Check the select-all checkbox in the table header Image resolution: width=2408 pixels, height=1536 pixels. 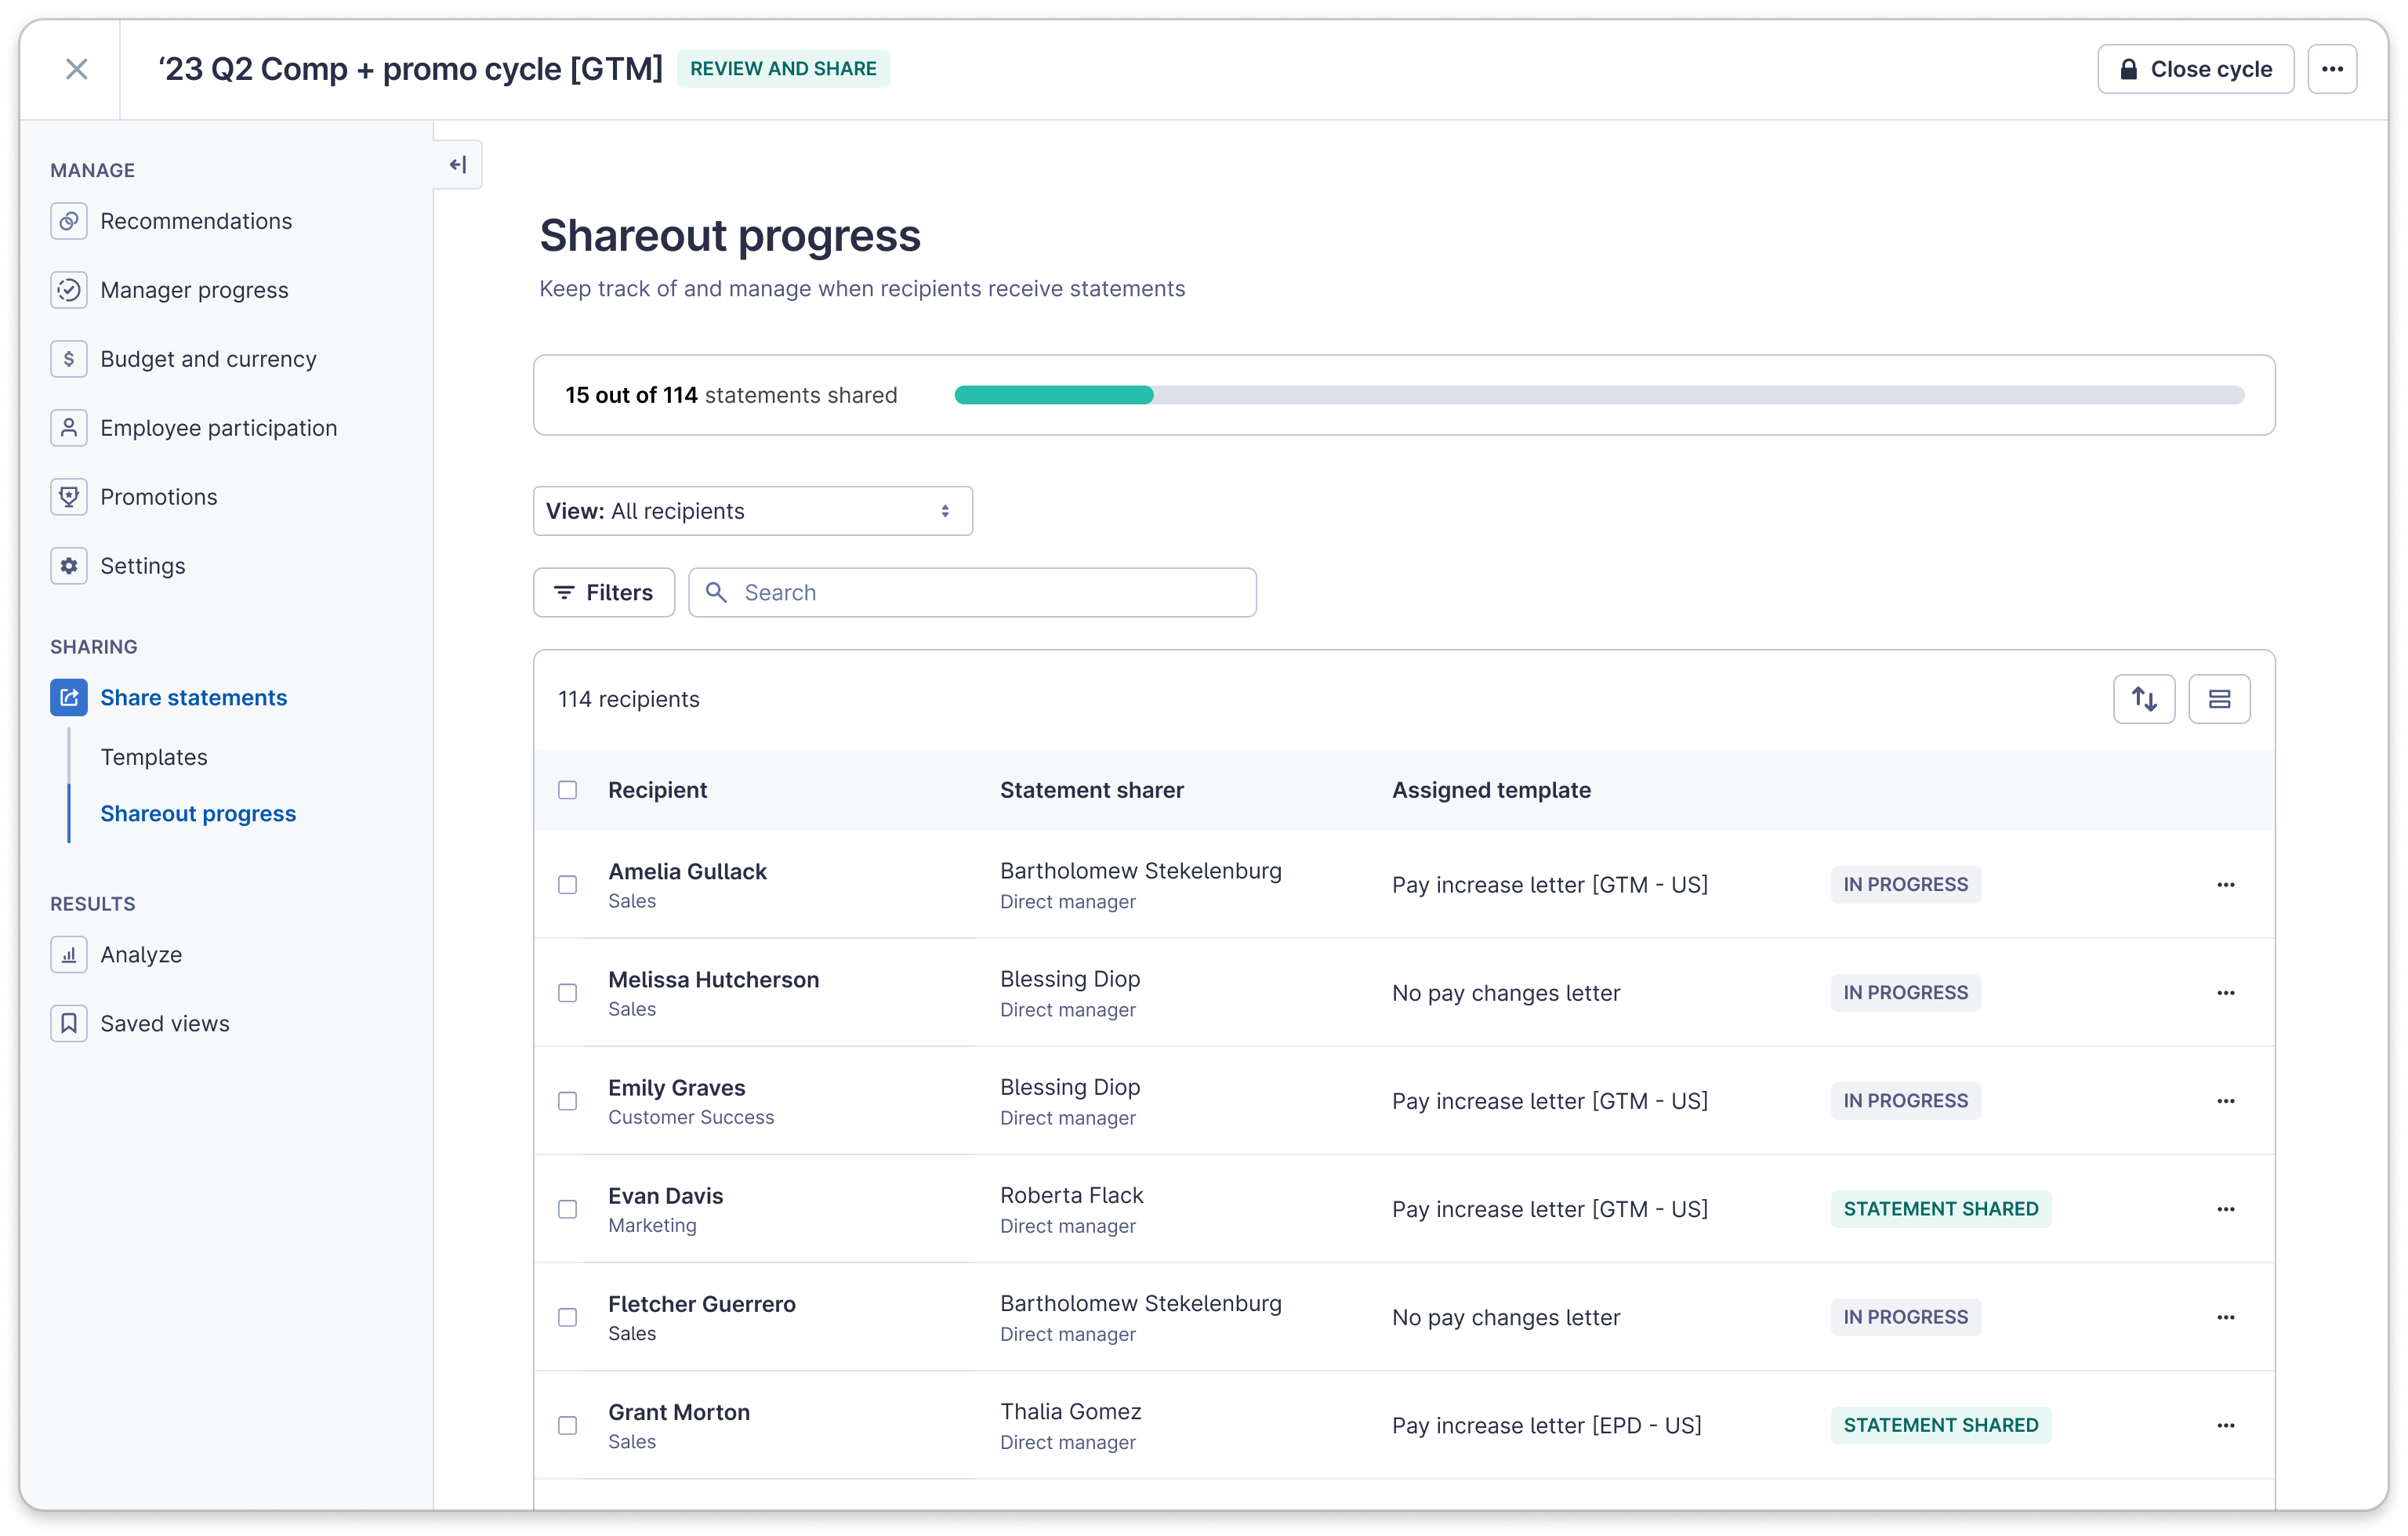[568, 789]
